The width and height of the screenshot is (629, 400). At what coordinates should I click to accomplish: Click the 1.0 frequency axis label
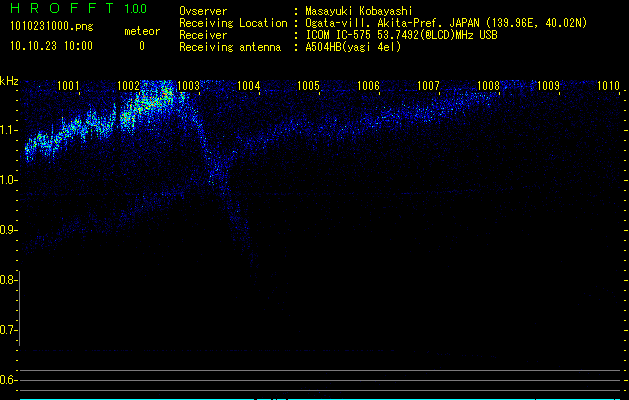8,180
